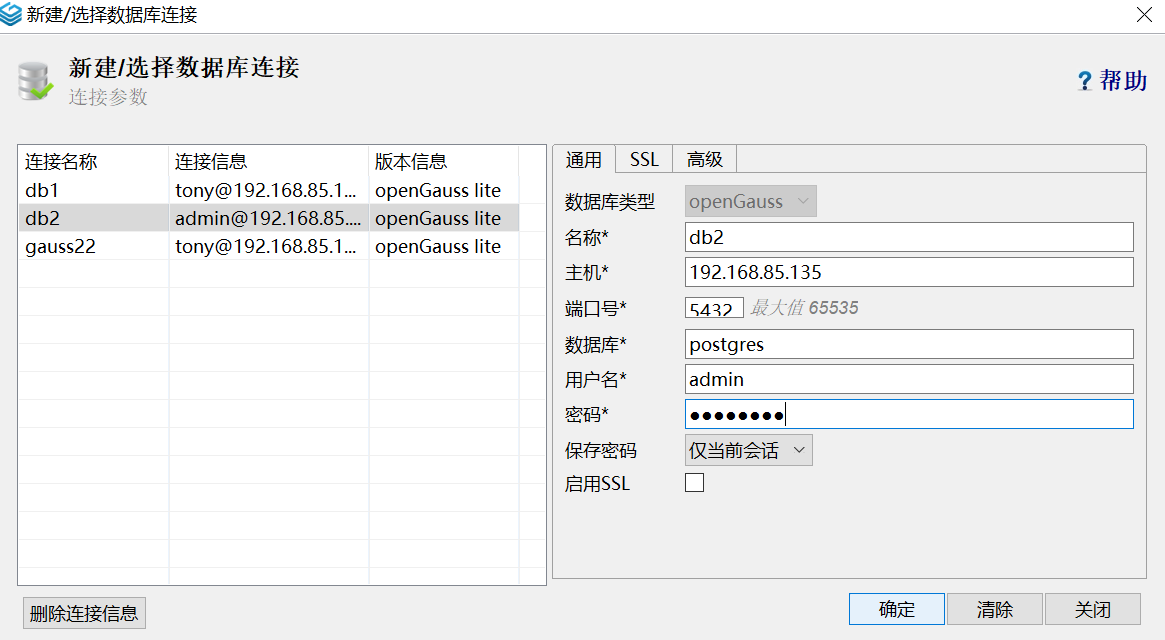The width and height of the screenshot is (1165, 640).
Task: Enable the 启用SSL checkbox
Action: click(x=694, y=483)
